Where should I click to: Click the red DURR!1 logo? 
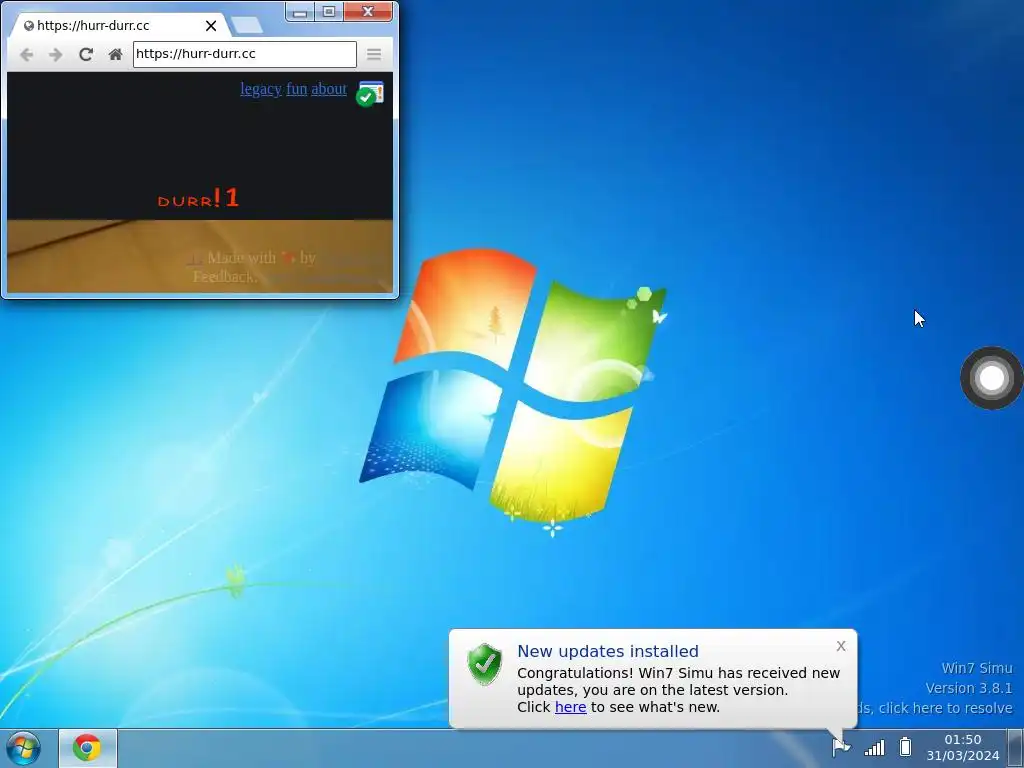pos(199,198)
